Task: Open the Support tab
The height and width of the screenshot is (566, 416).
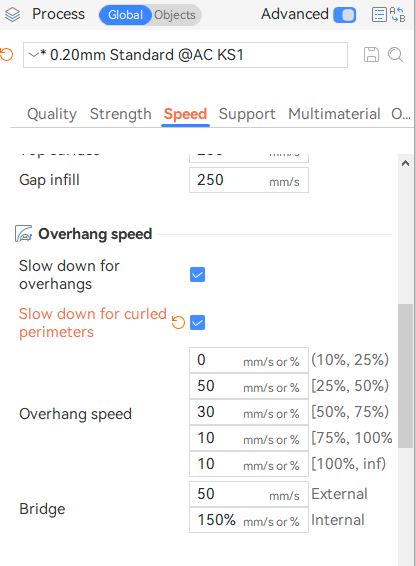Action: [x=247, y=114]
